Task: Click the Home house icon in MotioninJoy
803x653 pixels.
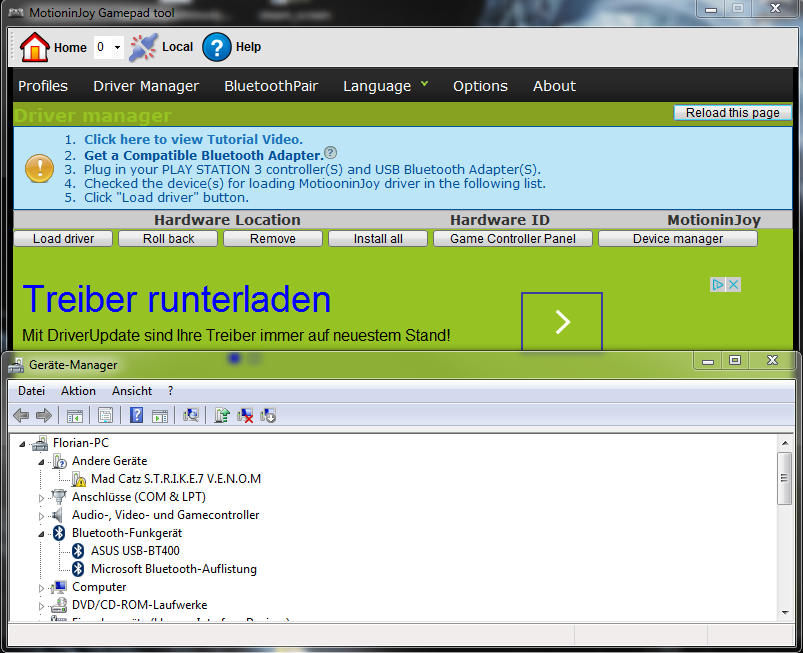Action: point(34,47)
